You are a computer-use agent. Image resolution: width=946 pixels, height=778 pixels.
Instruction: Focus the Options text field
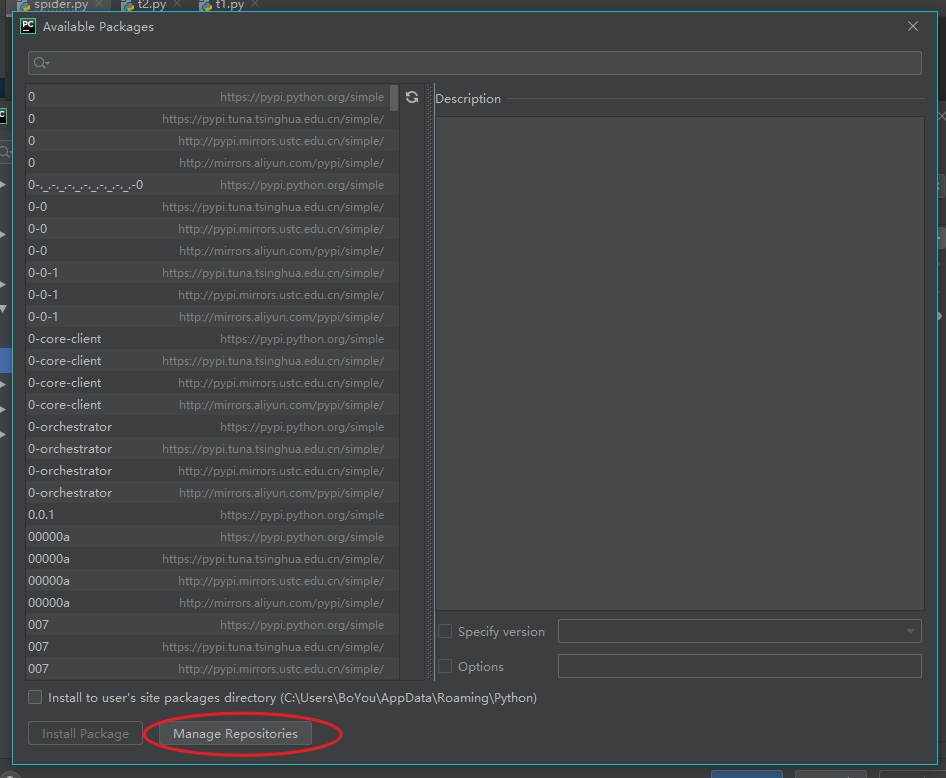[740, 666]
